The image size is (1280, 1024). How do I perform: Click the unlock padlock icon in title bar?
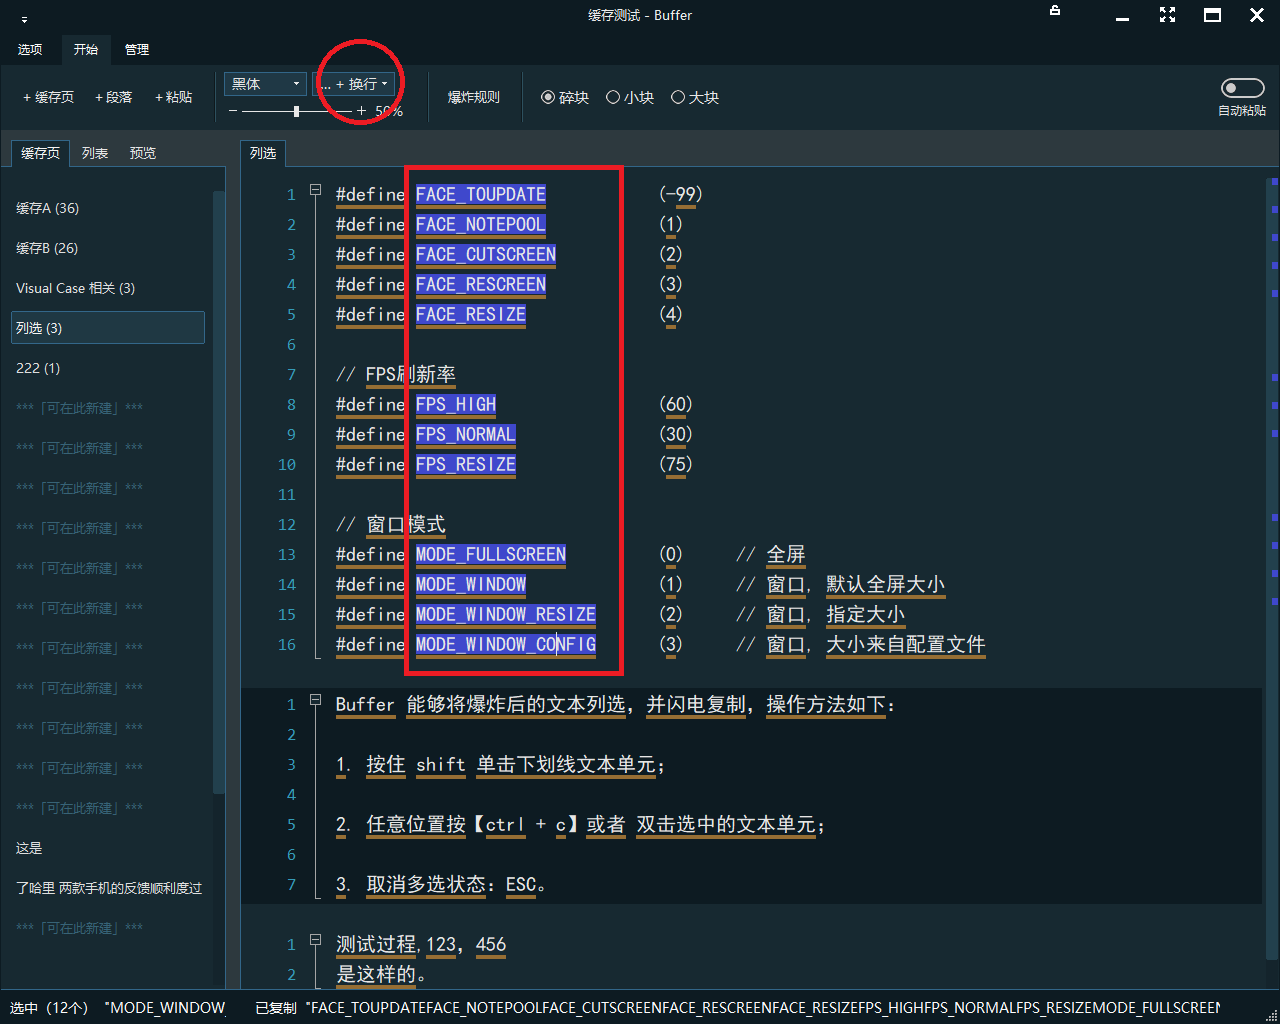tap(1055, 11)
